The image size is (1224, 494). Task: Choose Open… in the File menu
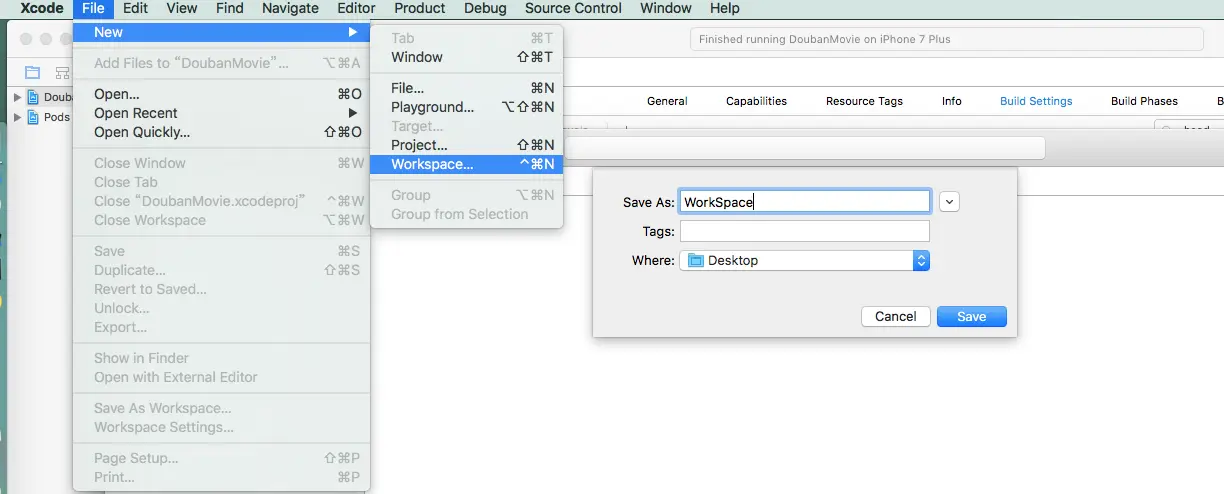[221, 94]
